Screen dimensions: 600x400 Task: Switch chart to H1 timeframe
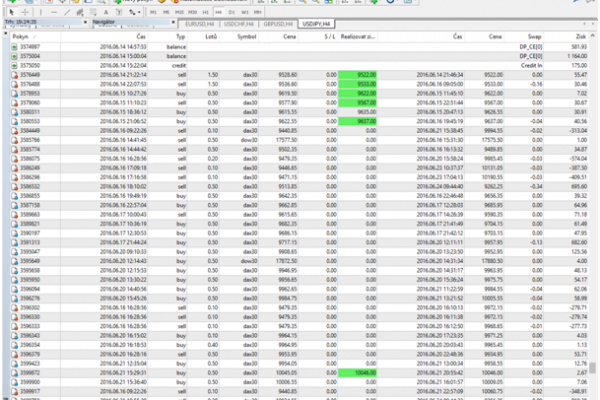(205, 12)
